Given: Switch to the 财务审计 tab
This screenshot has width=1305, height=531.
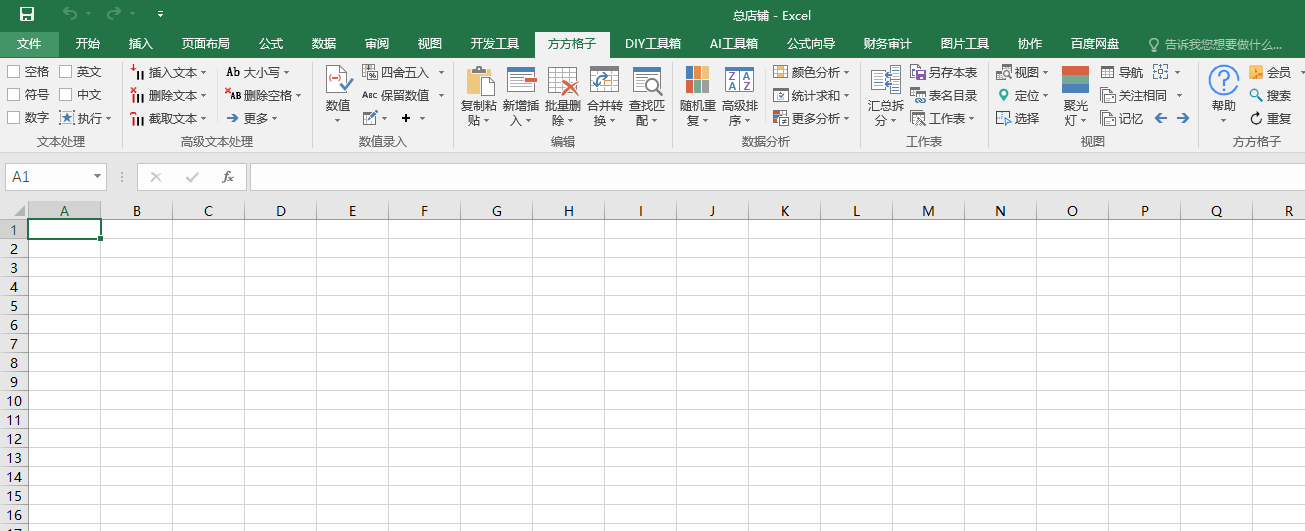Looking at the screenshot, I should tap(888, 44).
